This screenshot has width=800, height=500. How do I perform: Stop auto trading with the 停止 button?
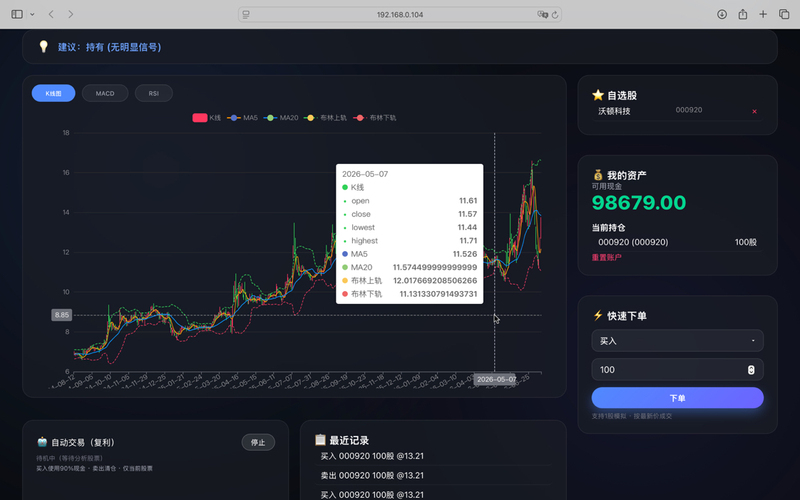tap(258, 442)
